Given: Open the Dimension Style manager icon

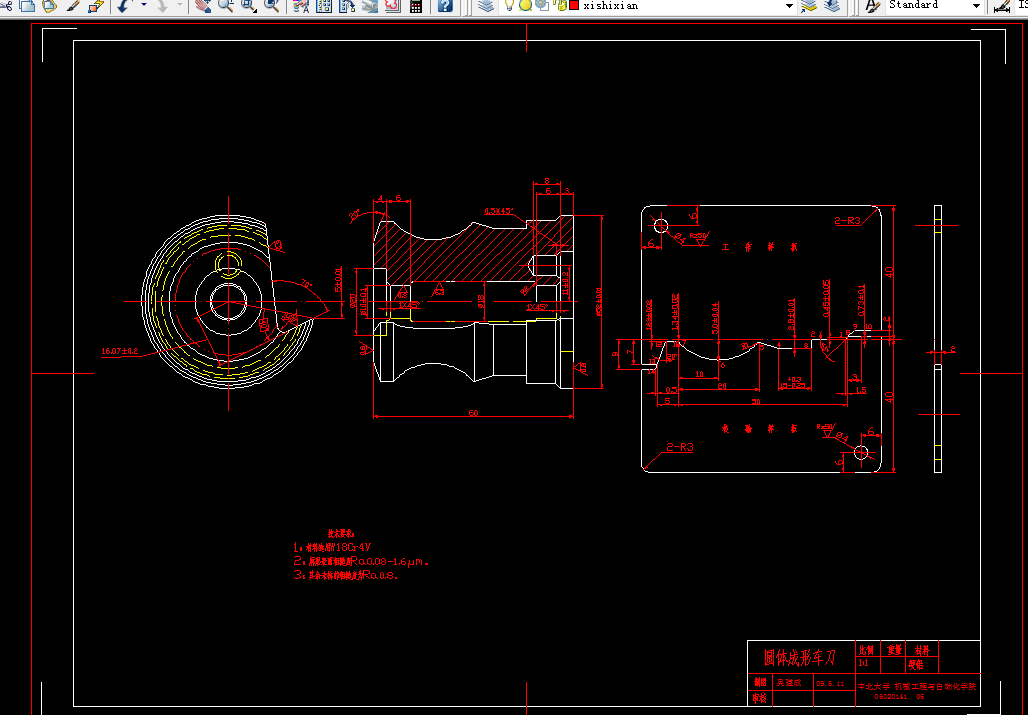Looking at the screenshot, I should (x=1002, y=5).
